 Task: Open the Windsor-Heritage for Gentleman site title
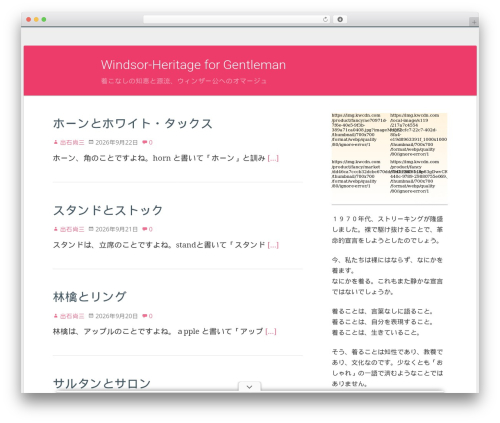click(x=193, y=65)
